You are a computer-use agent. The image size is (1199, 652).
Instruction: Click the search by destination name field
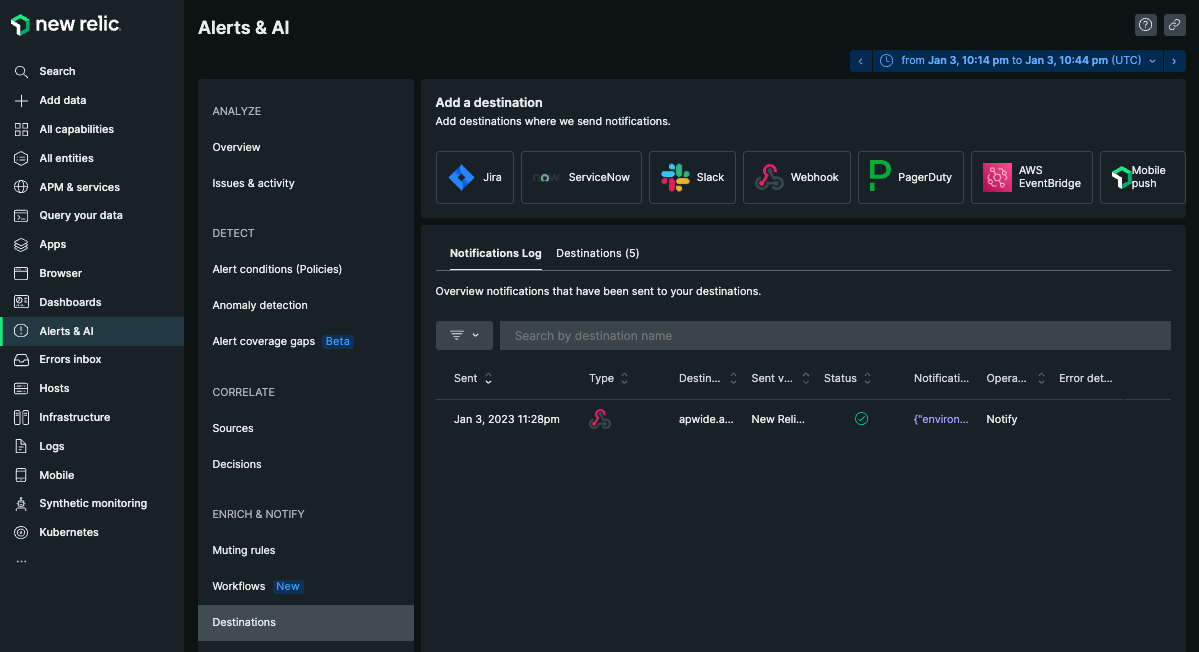coord(835,335)
